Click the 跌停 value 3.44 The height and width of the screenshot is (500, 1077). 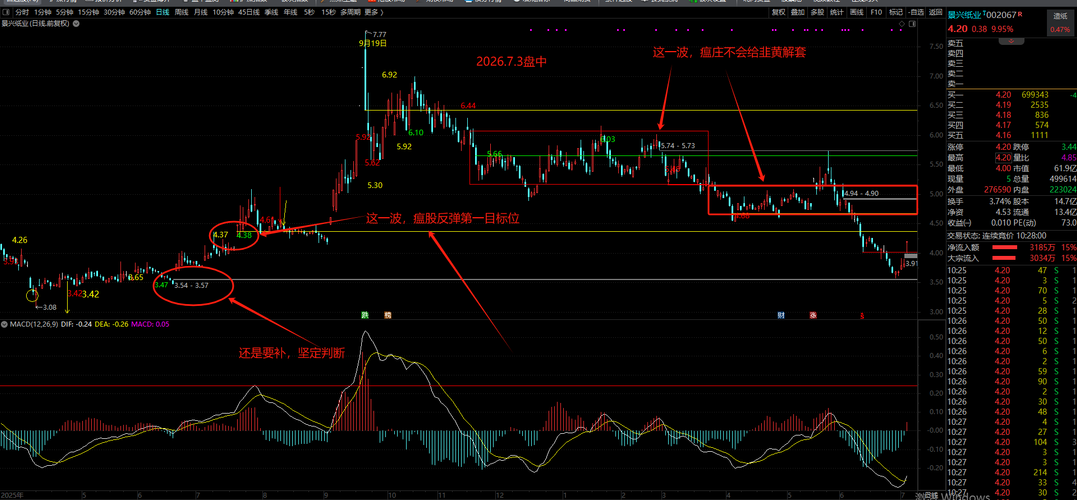(1068, 147)
